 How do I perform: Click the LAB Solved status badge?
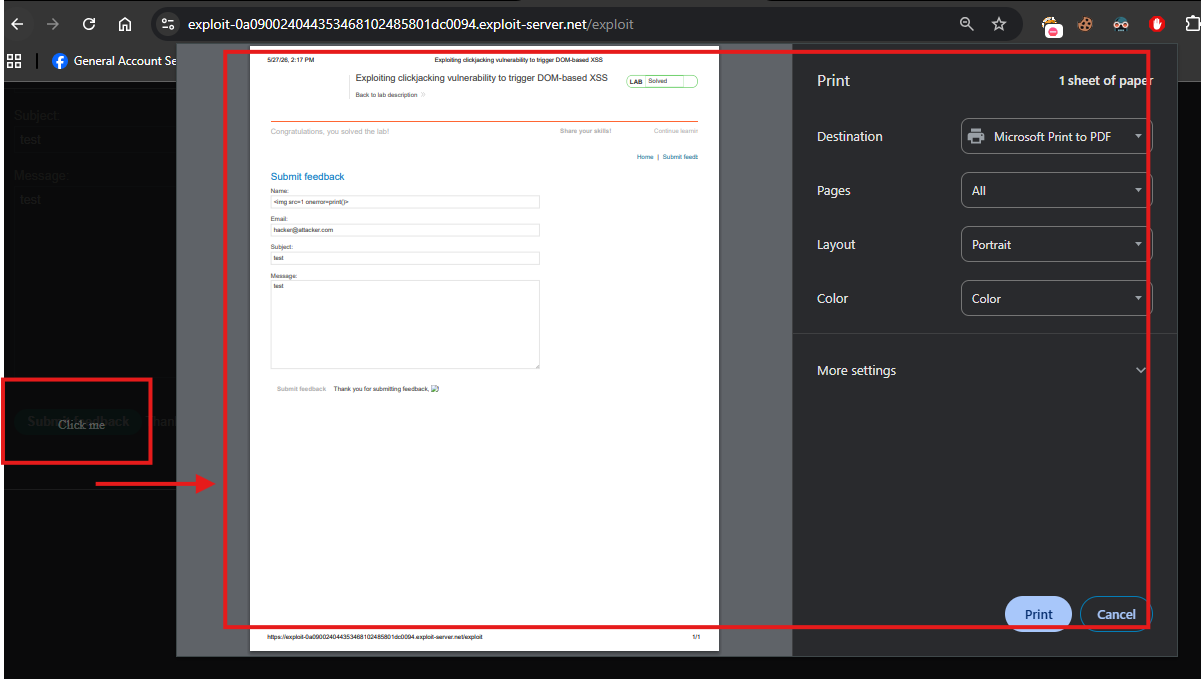661,81
